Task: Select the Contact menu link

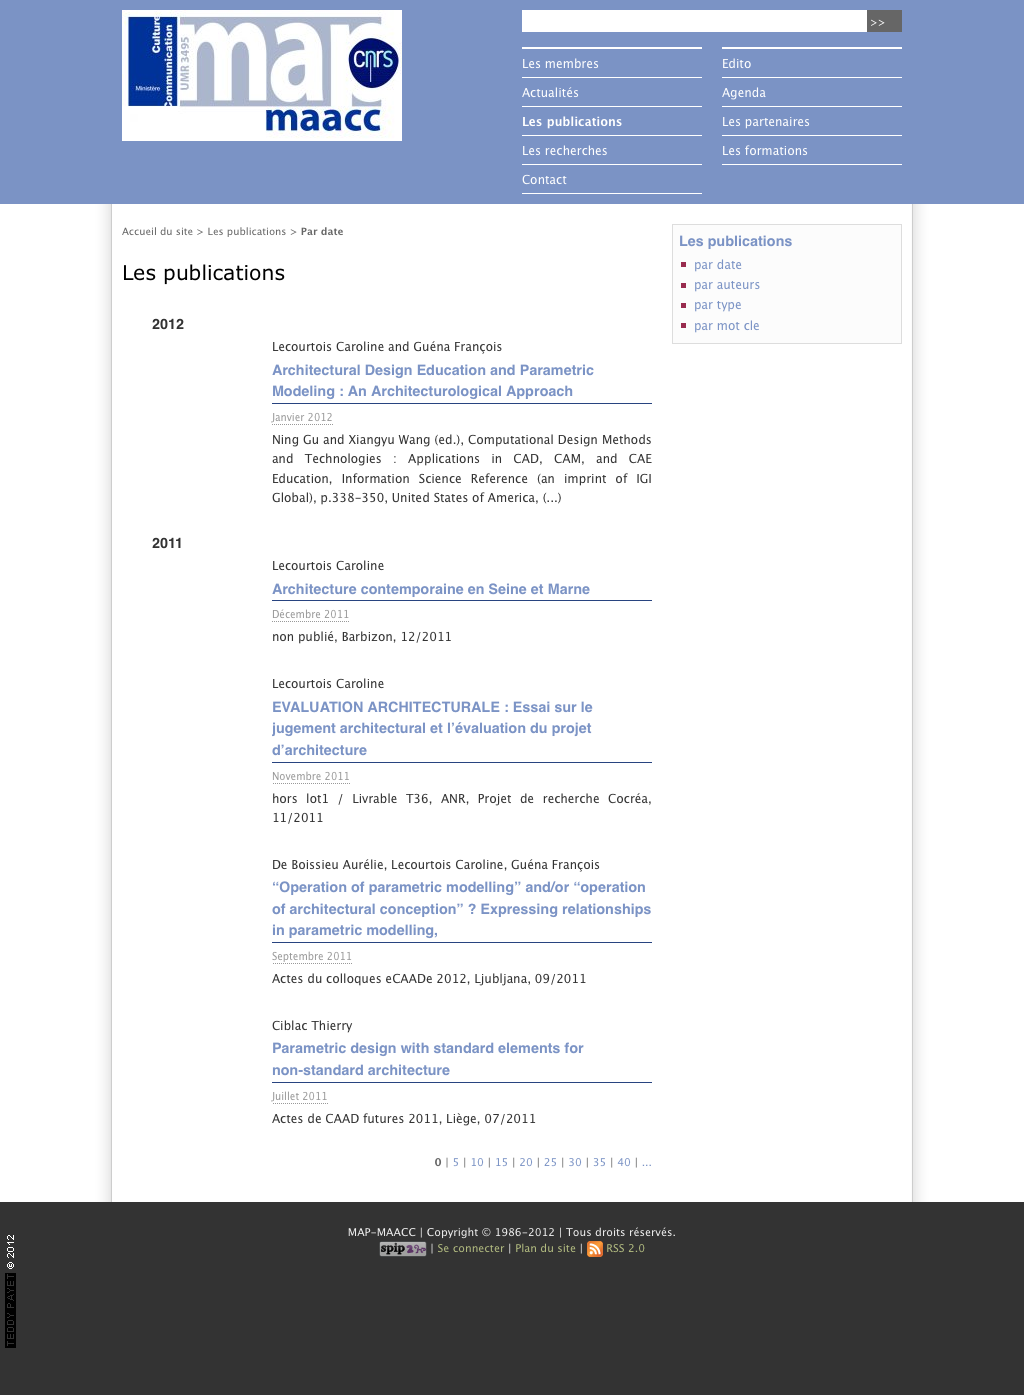Action: (x=544, y=180)
